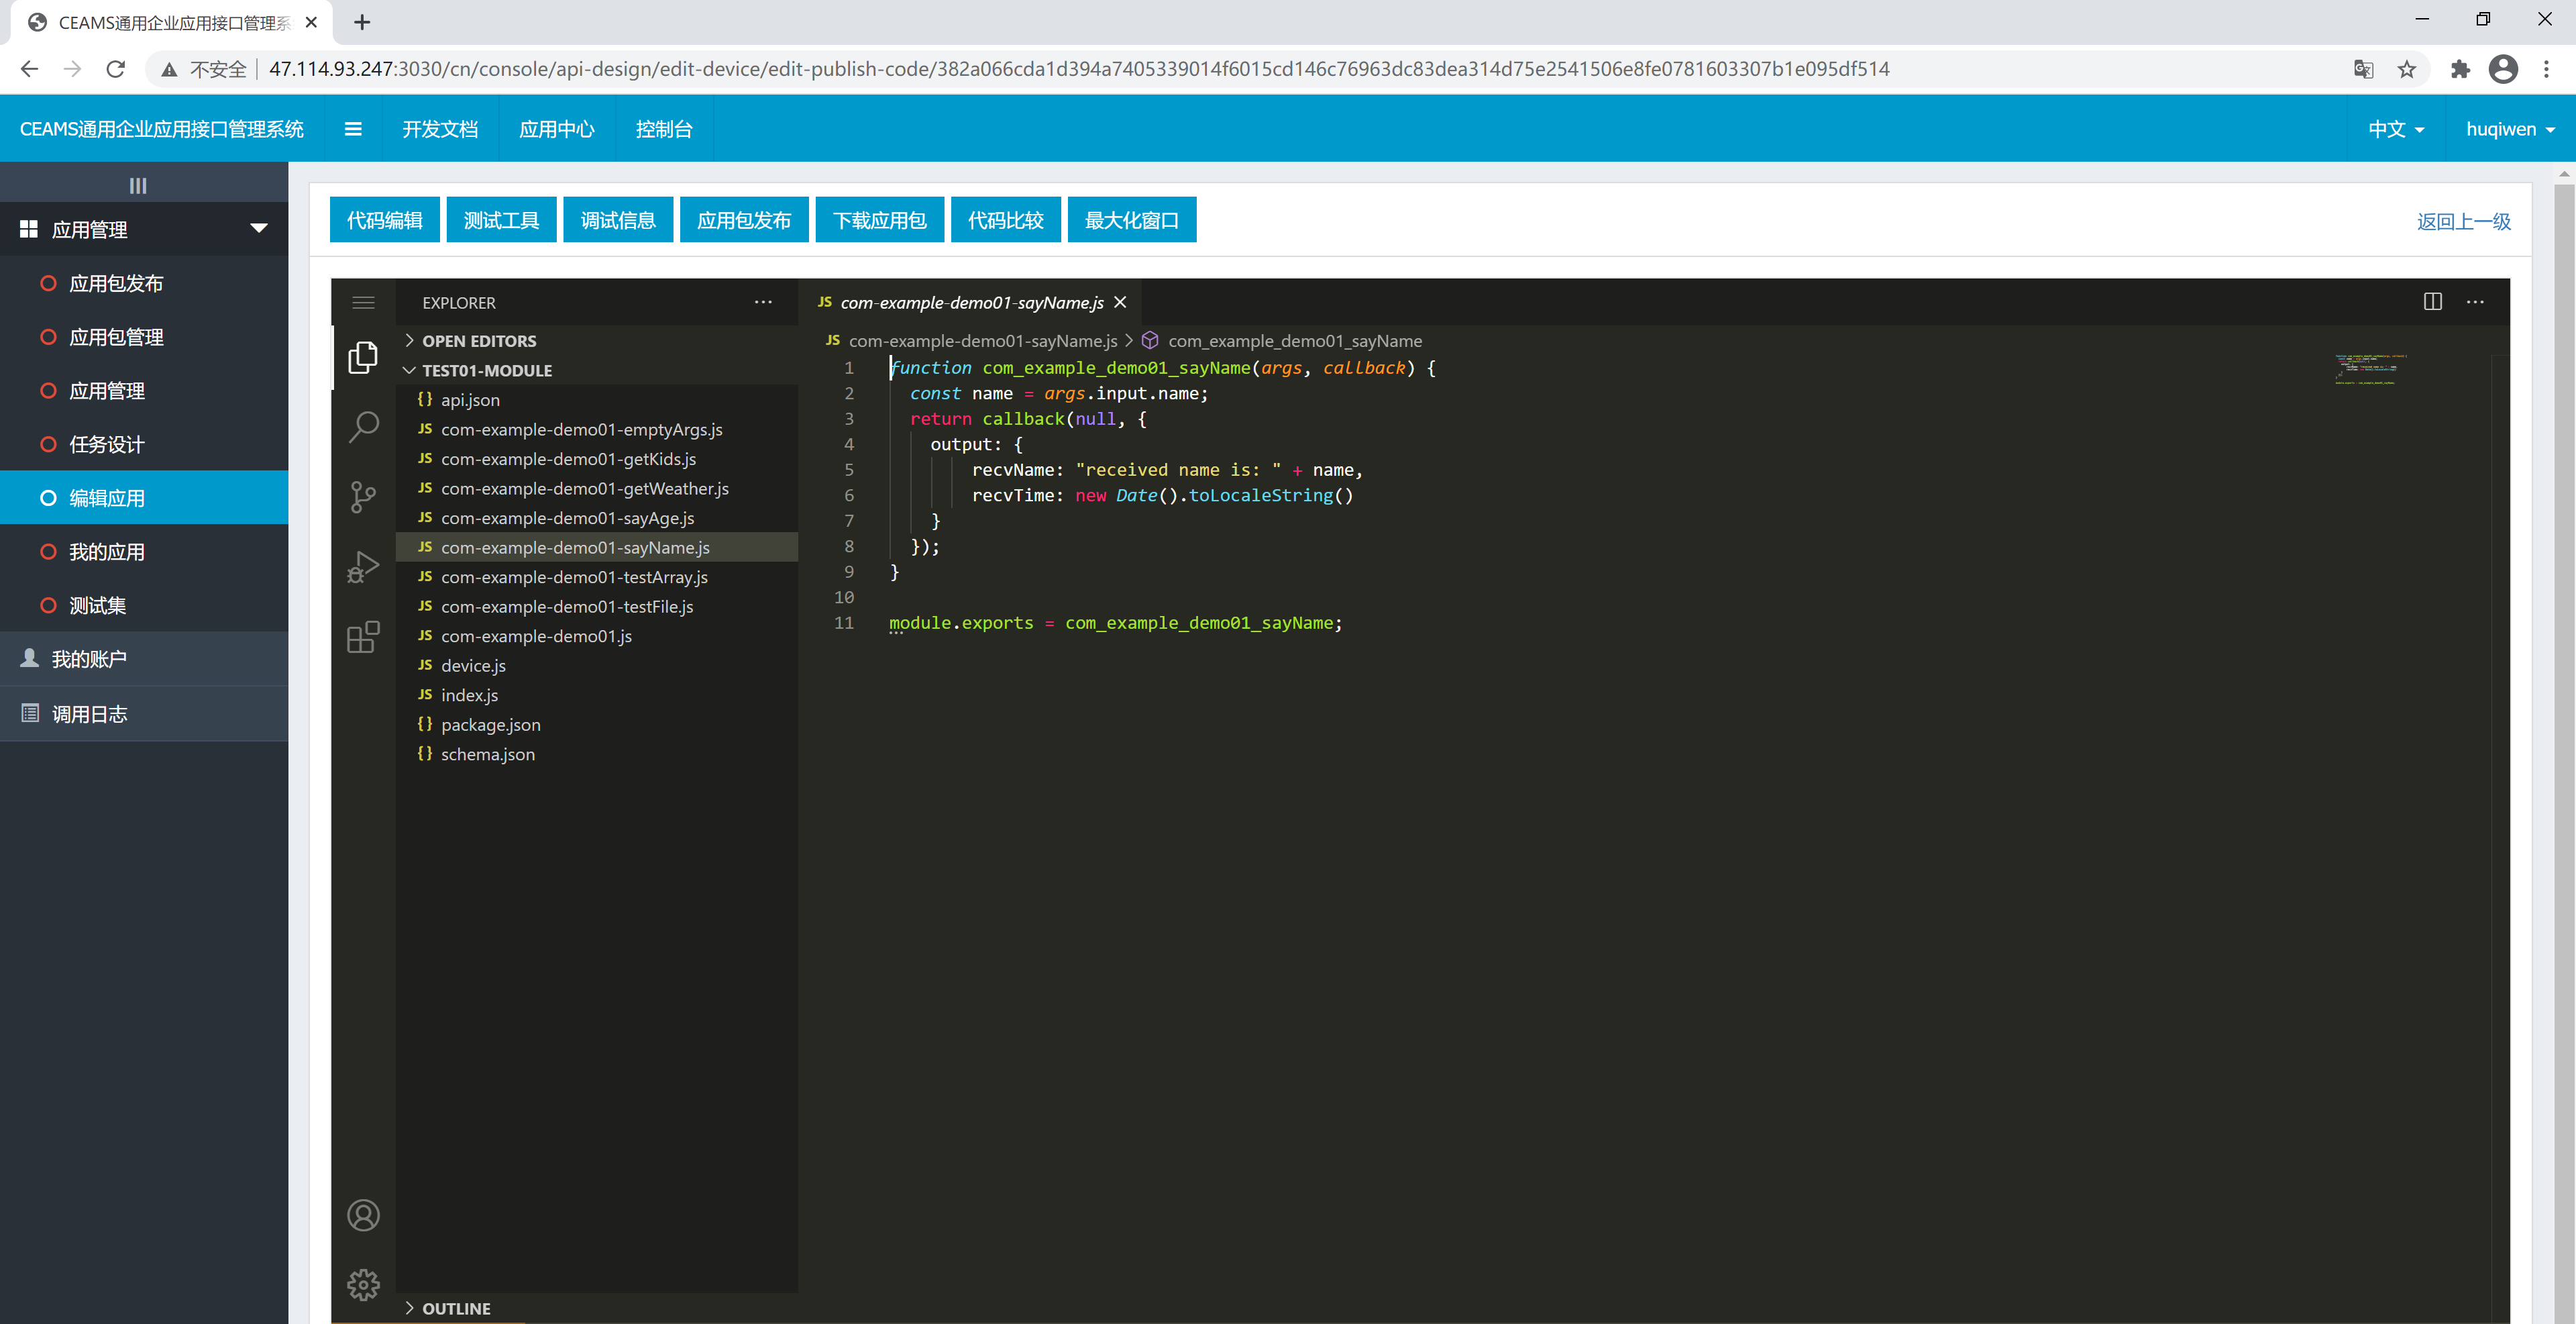Switch to 测试工具
This screenshot has height=1324, width=2576.
point(502,220)
